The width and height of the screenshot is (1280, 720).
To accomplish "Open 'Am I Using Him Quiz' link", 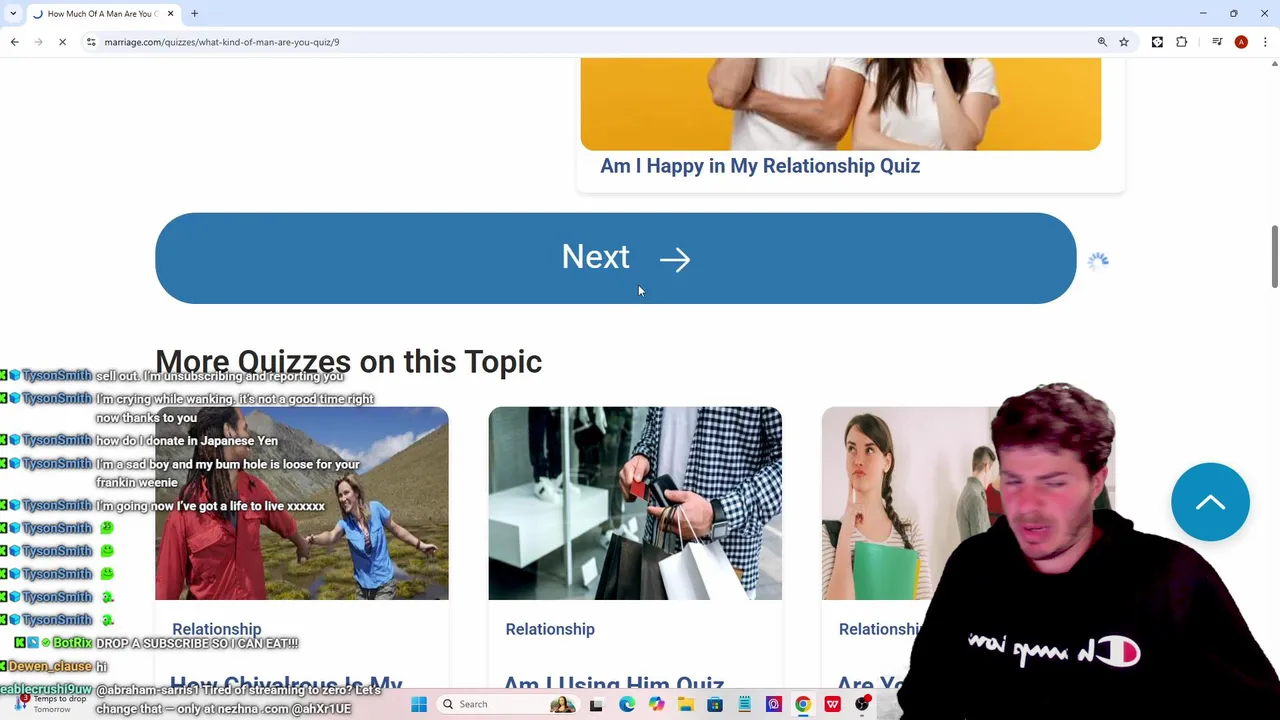I will coord(614,683).
